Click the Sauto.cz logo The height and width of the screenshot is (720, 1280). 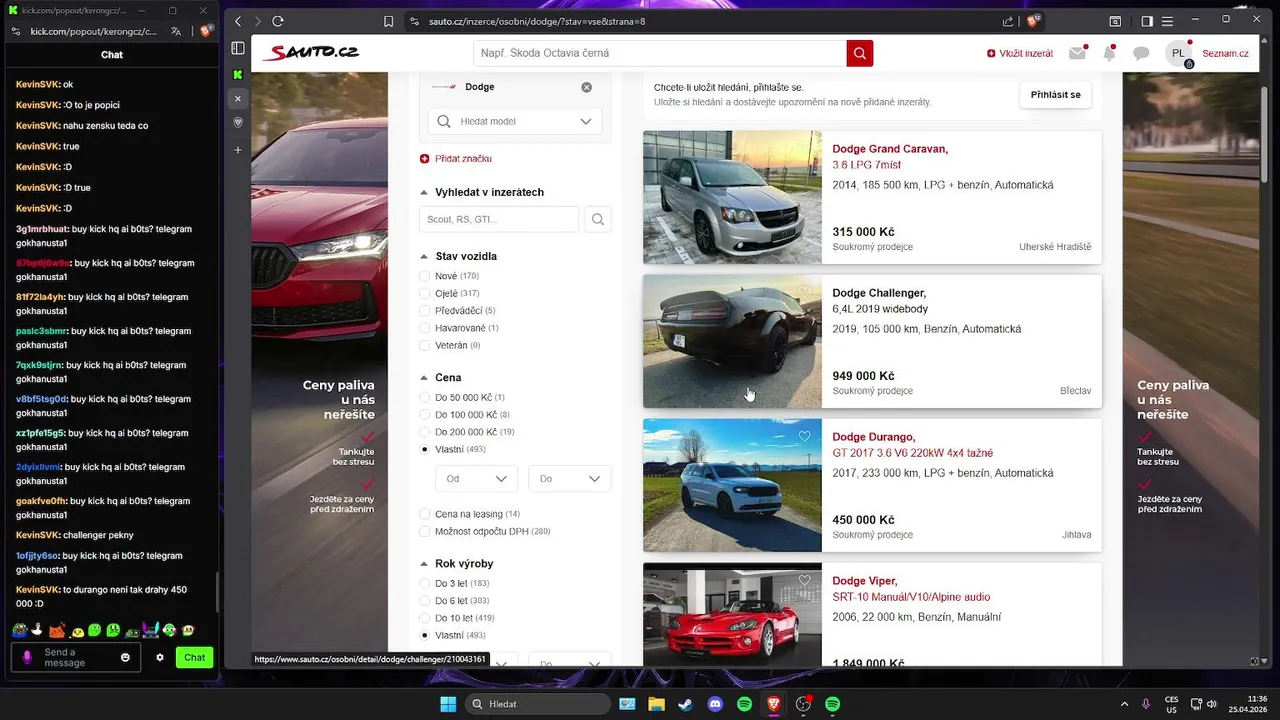(310, 53)
